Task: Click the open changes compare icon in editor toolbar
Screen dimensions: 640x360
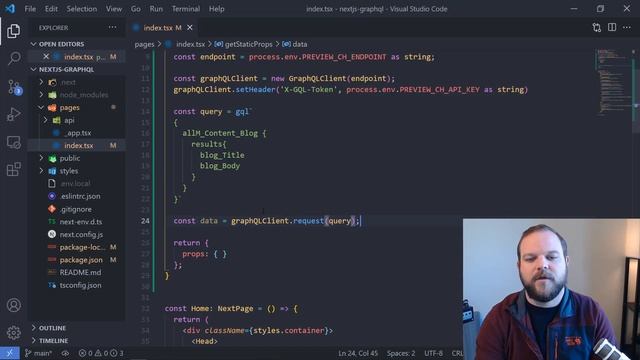Action: coord(596,27)
